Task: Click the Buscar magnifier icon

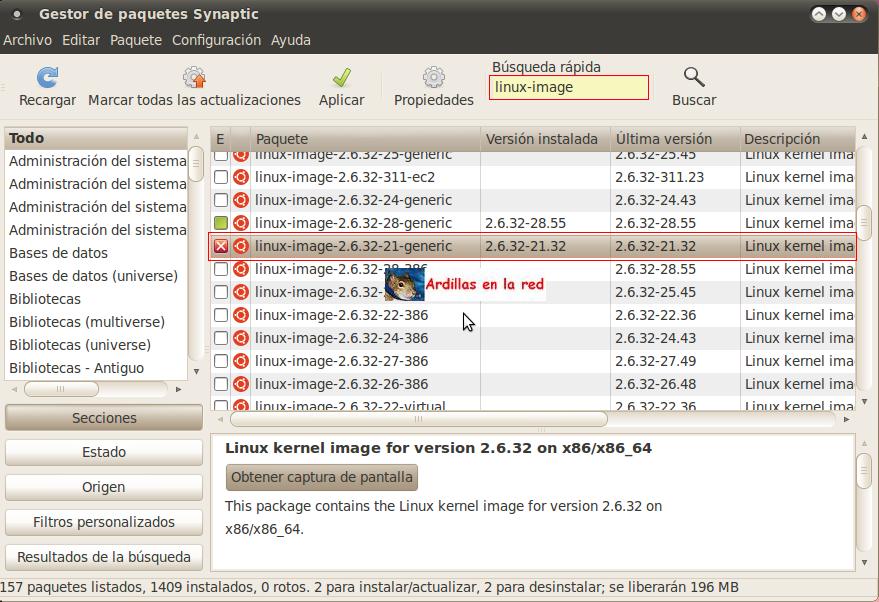Action: 693,77
